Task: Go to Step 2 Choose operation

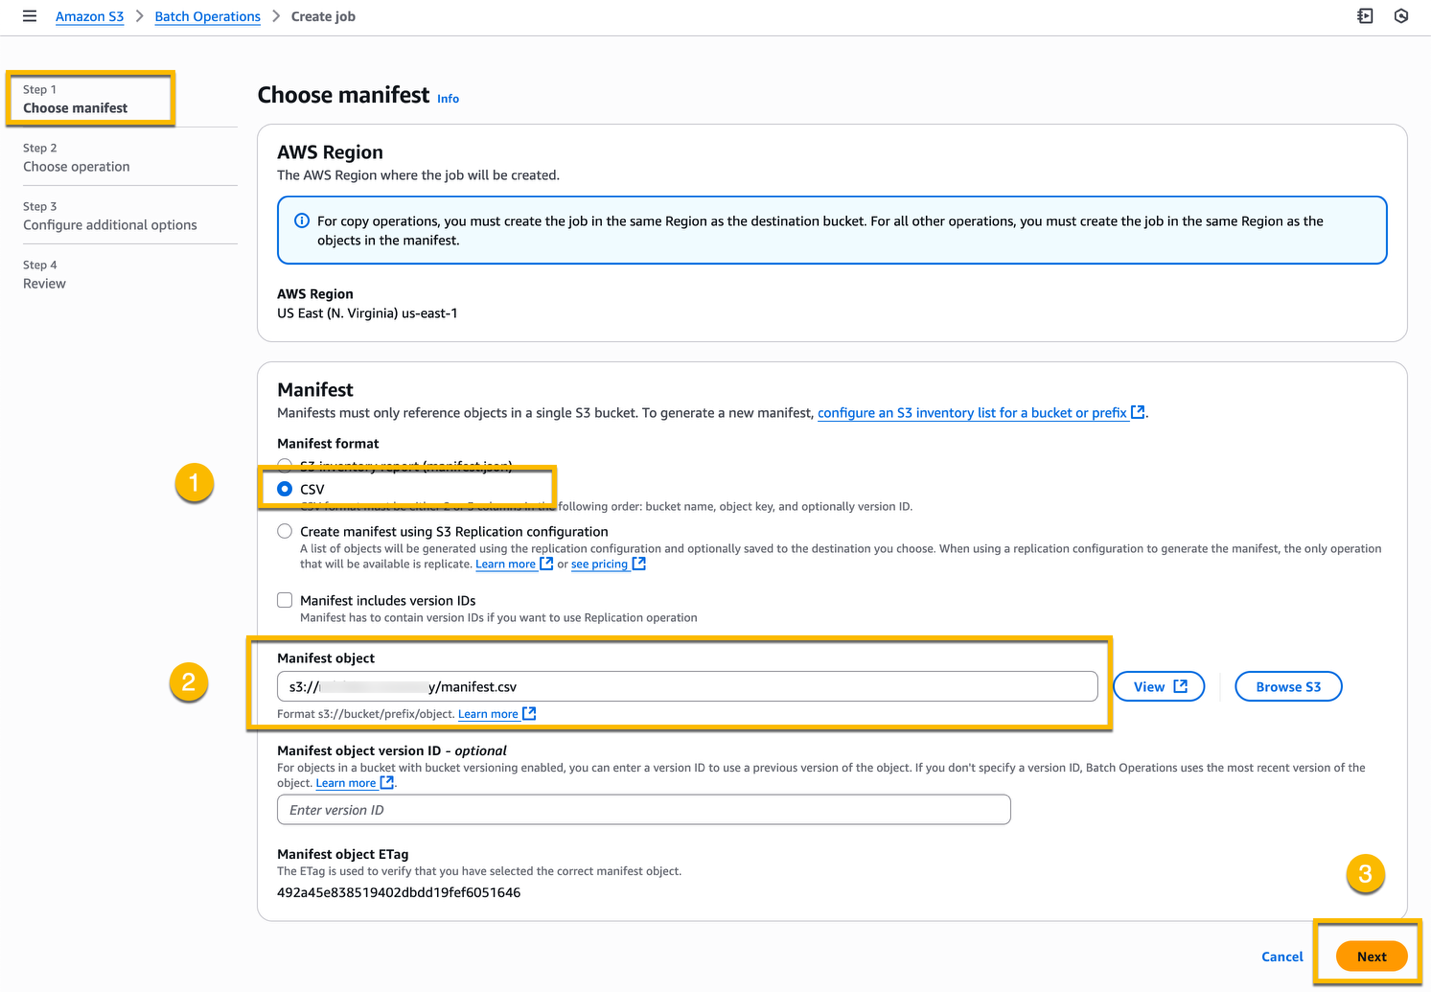Action: tap(76, 166)
